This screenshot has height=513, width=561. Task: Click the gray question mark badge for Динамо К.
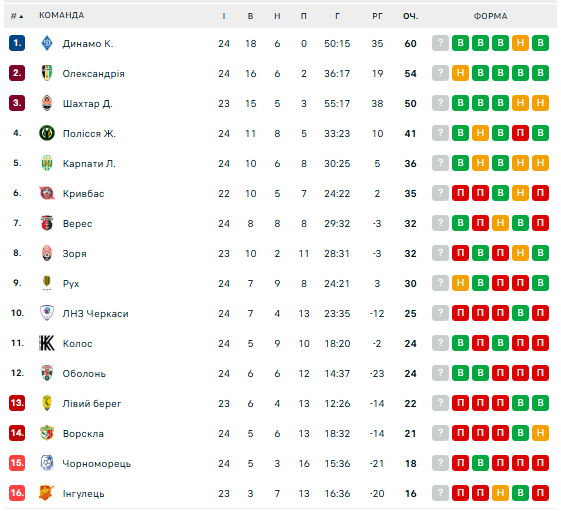click(440, 43)
